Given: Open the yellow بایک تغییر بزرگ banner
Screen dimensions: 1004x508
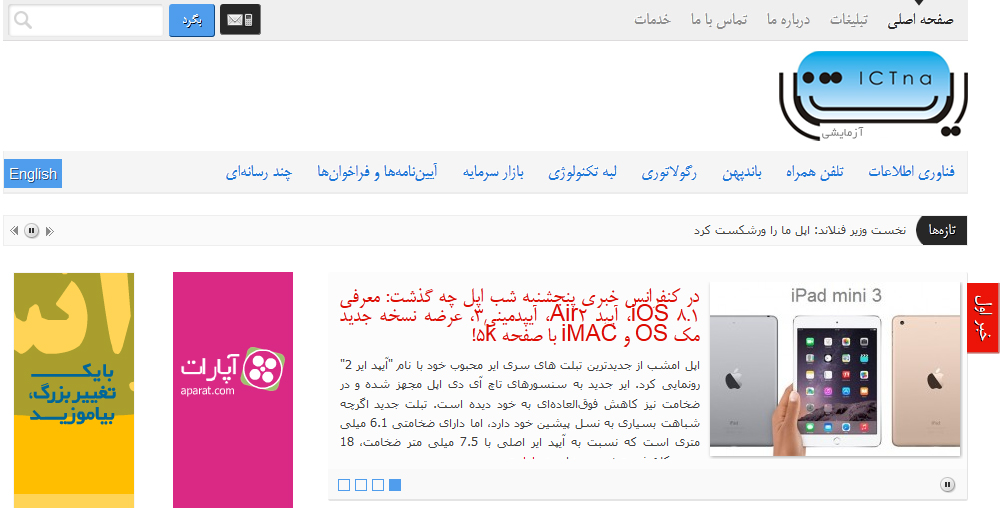Looking at the screenshot, I should [x=74, y=390].
